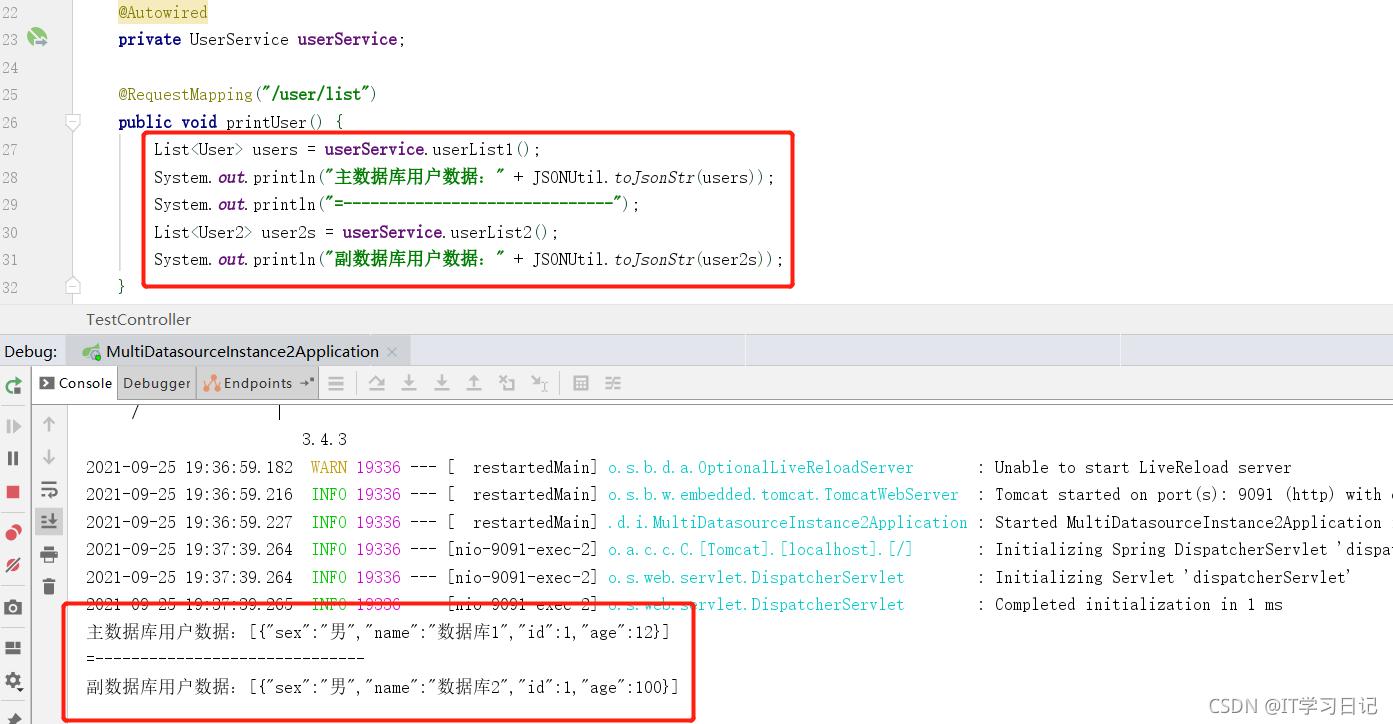Jump up the console stack trace
The height and width of the screenshot is (724, 1393).
click(x=49, y=425)
